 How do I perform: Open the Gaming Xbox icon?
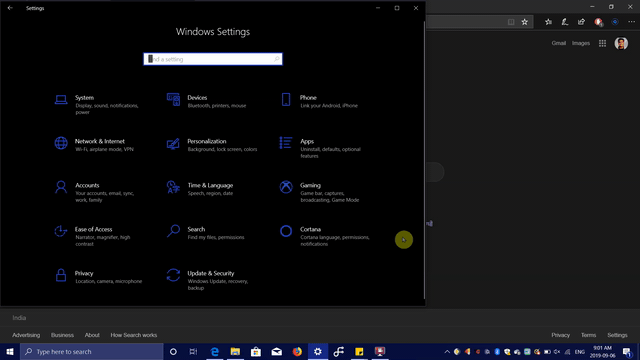(286, 187)
